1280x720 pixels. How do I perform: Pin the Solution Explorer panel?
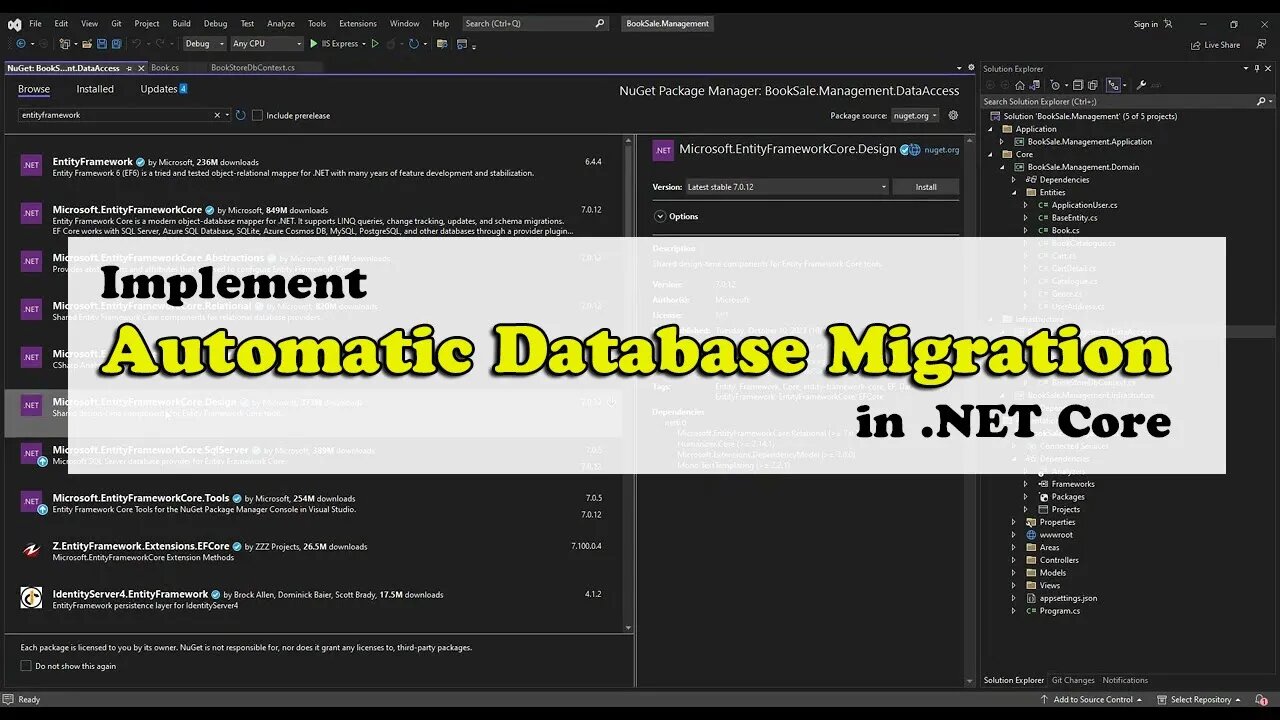pyautogui.click(x=1257, y=68)
